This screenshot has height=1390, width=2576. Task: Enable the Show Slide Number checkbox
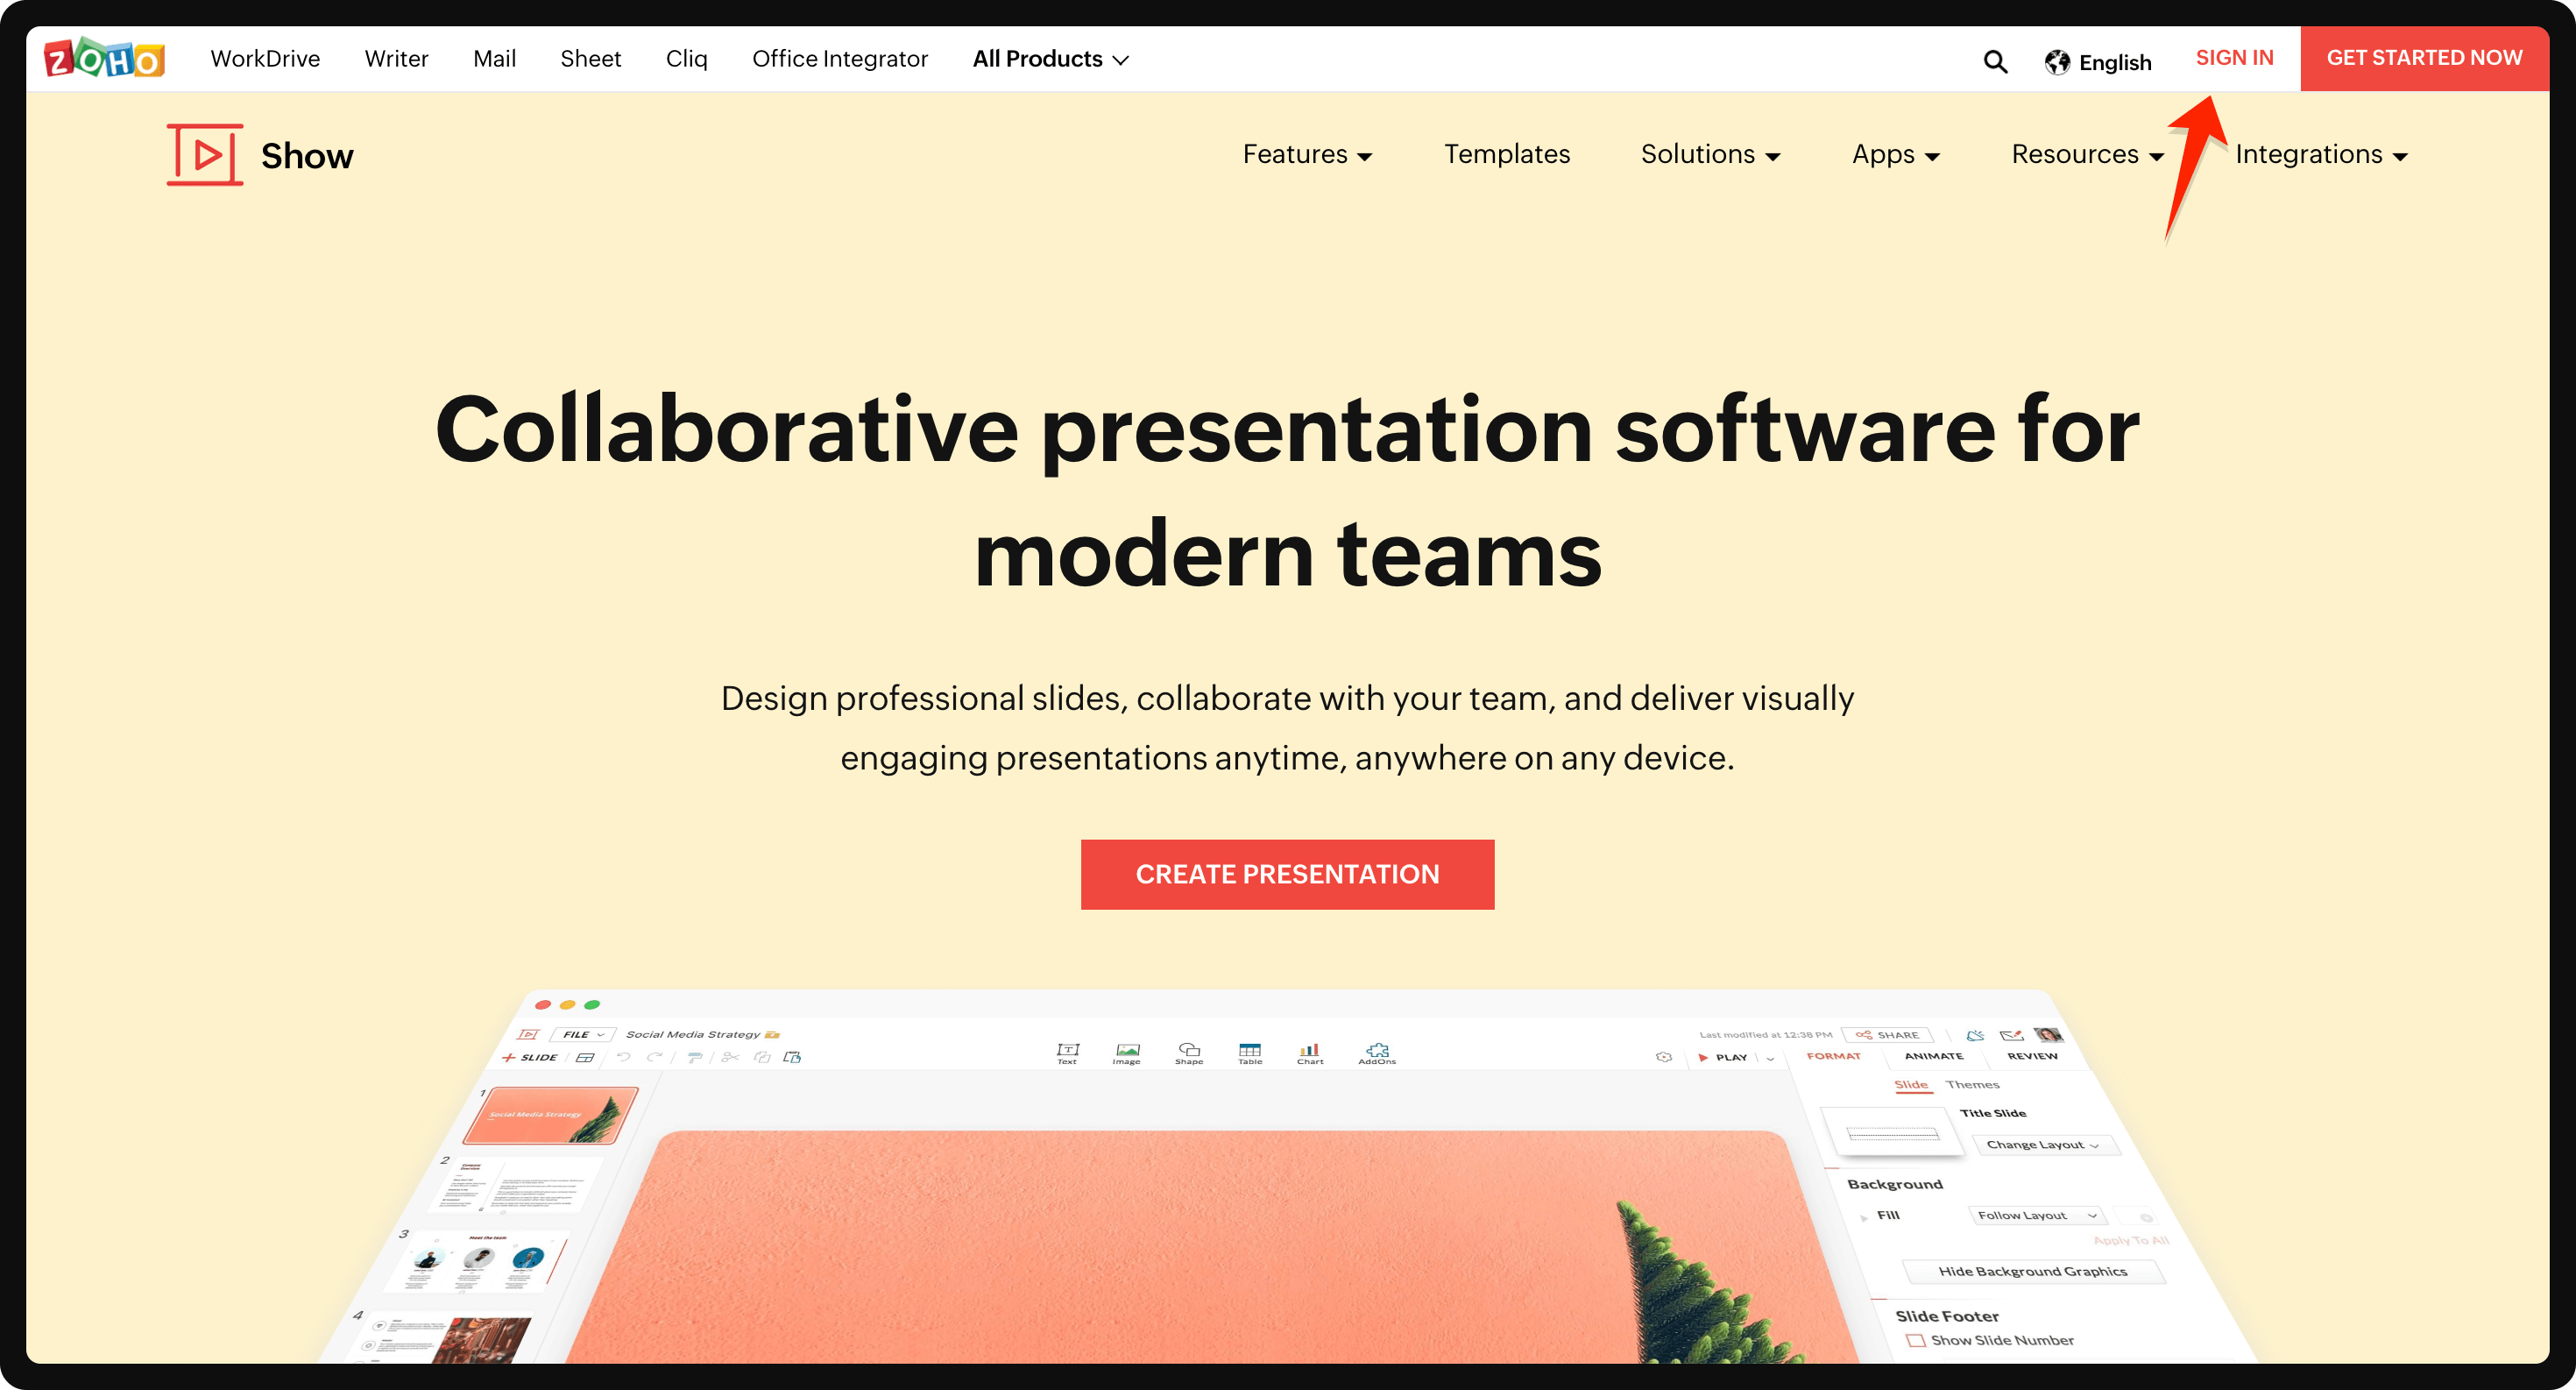click(x=1916, y=1340)
